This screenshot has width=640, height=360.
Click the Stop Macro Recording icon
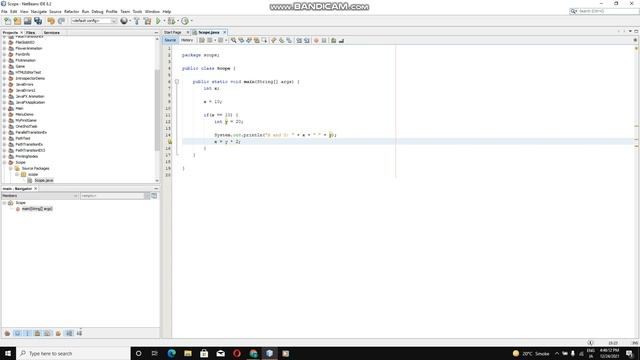(x=324, y=40)
